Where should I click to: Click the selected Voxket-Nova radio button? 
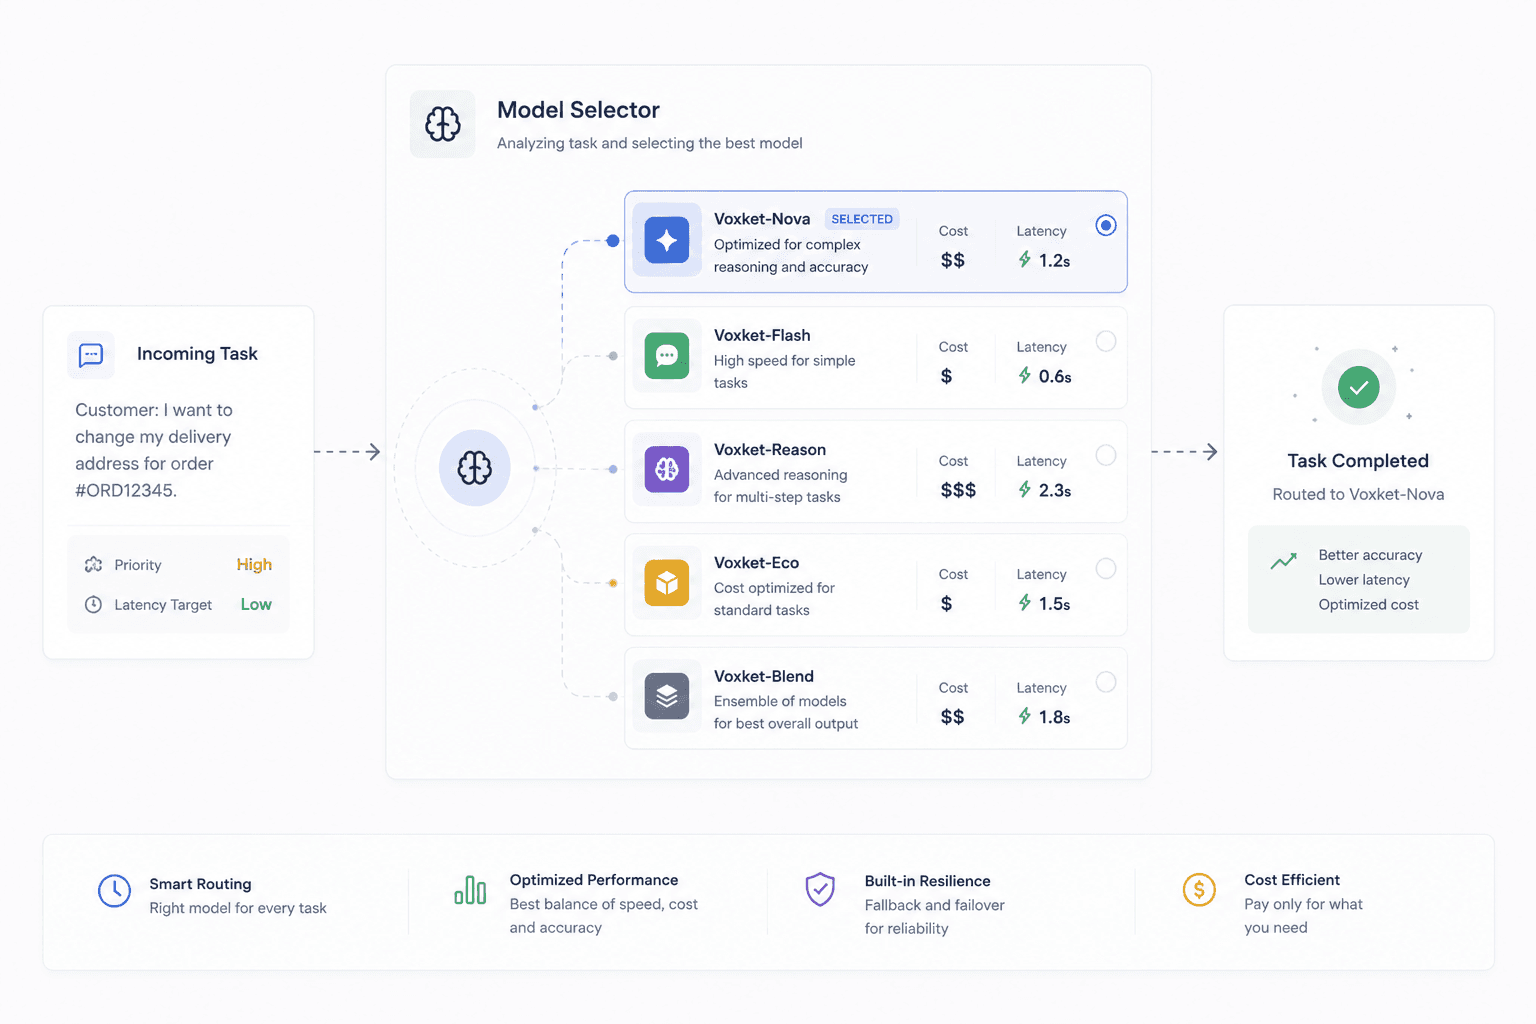click(1106, 225)
